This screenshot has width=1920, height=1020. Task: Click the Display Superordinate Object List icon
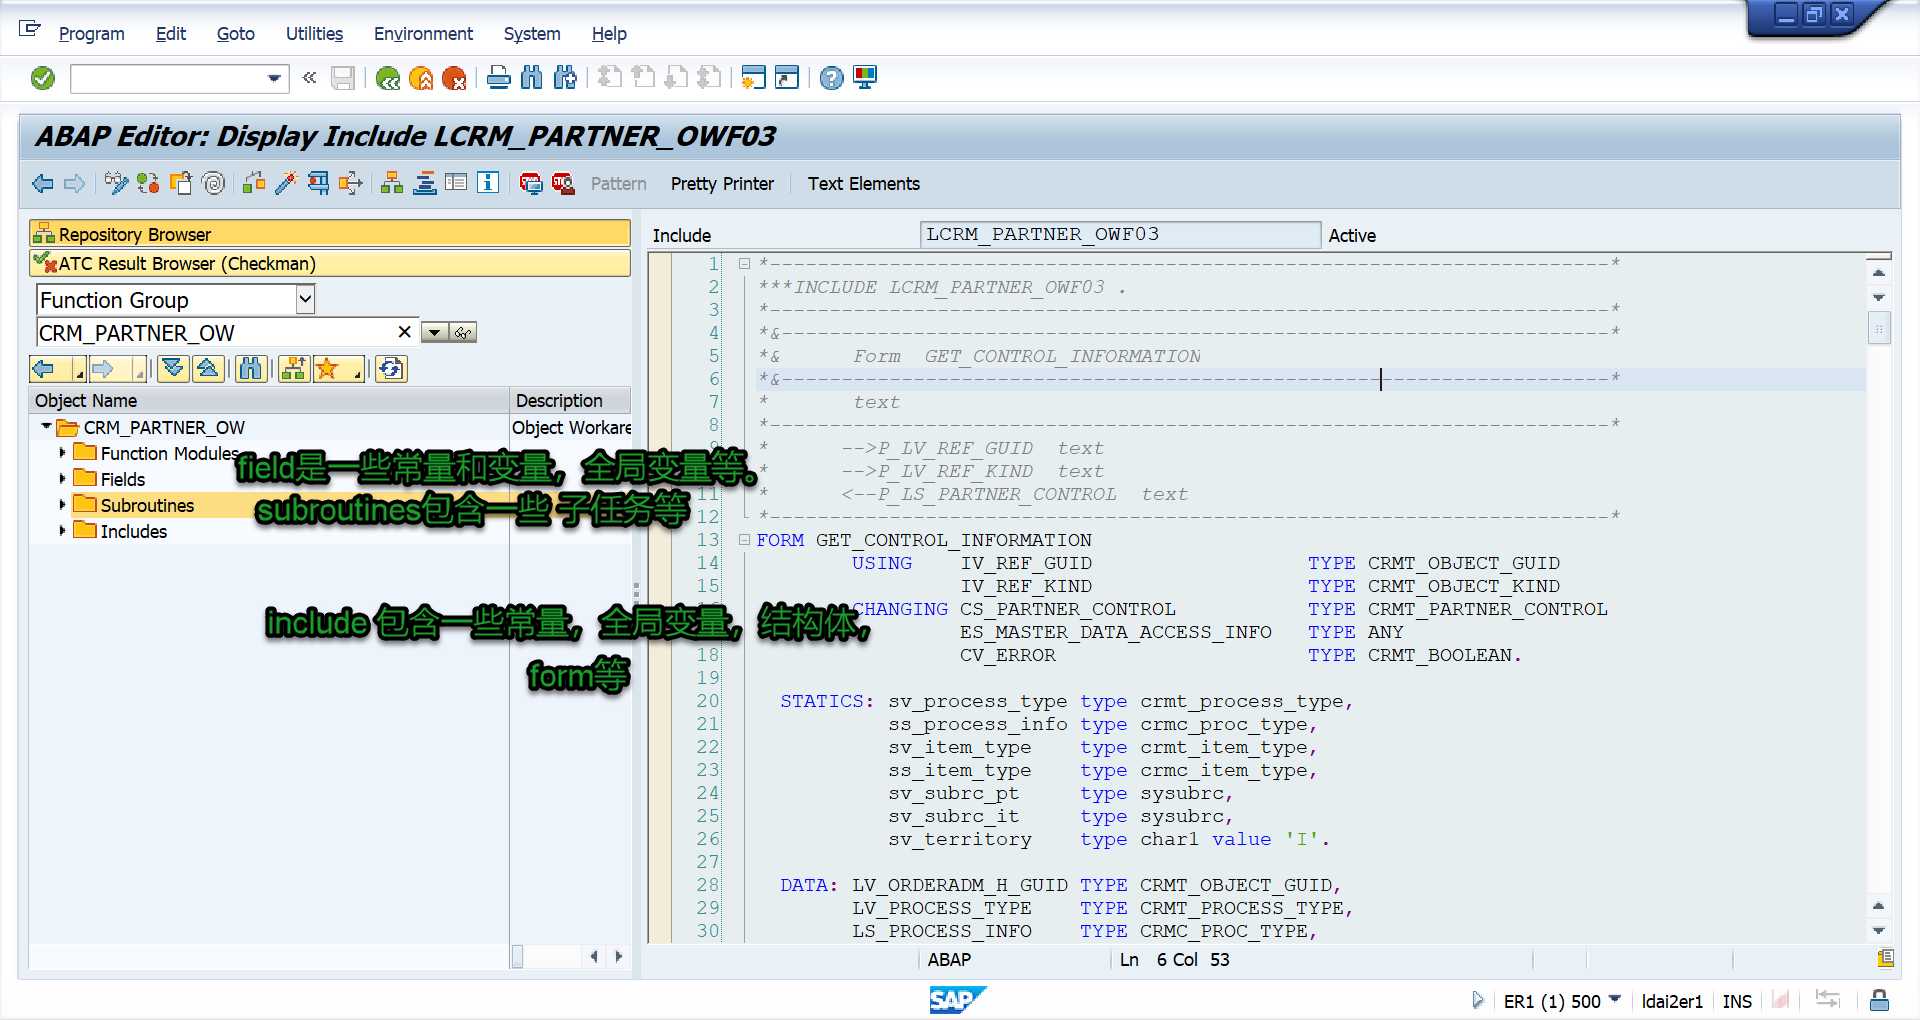tap(293, 369)
